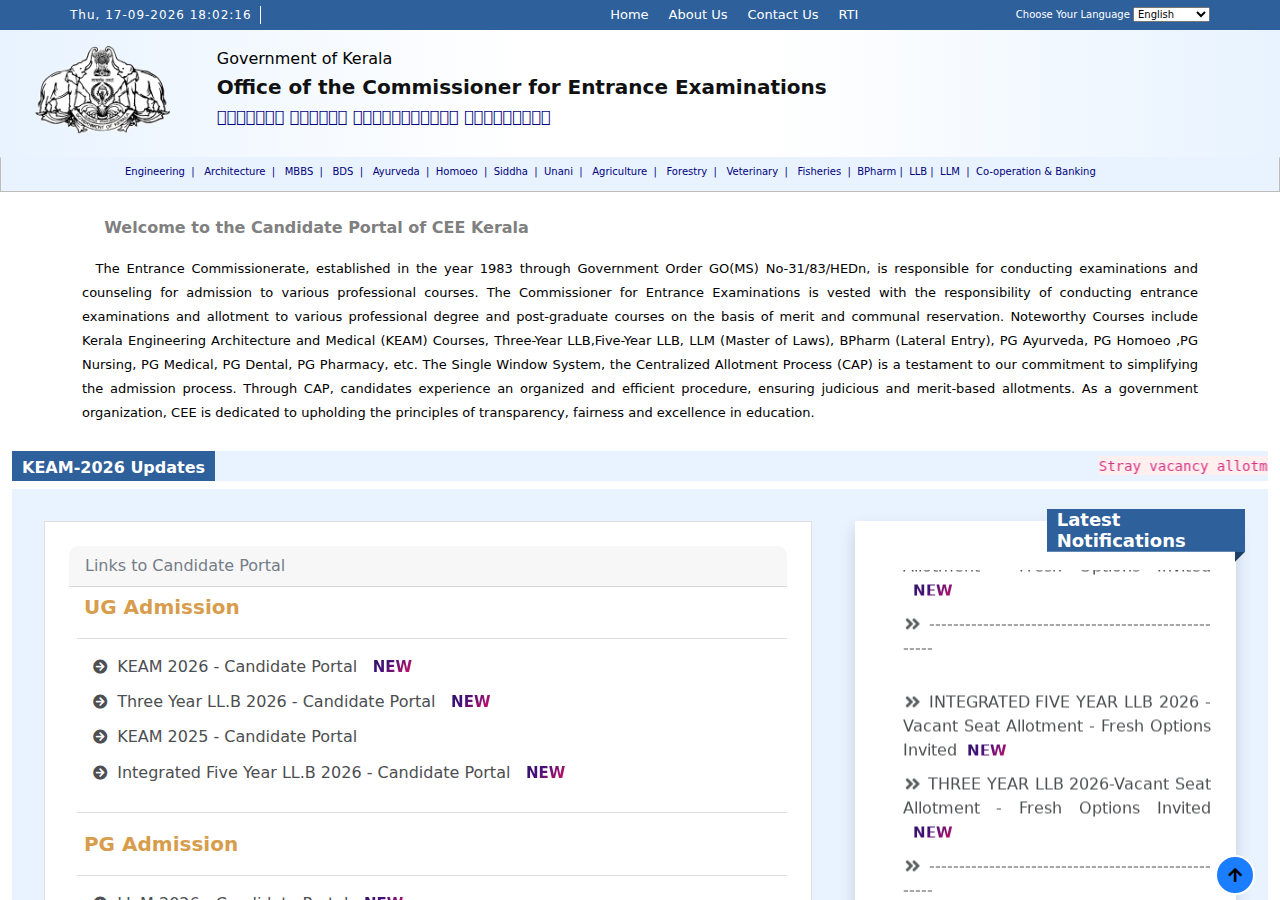Viewport: 1280px width, 900px height.
Task: Open the Ayurveda course link
Action: 396,172
